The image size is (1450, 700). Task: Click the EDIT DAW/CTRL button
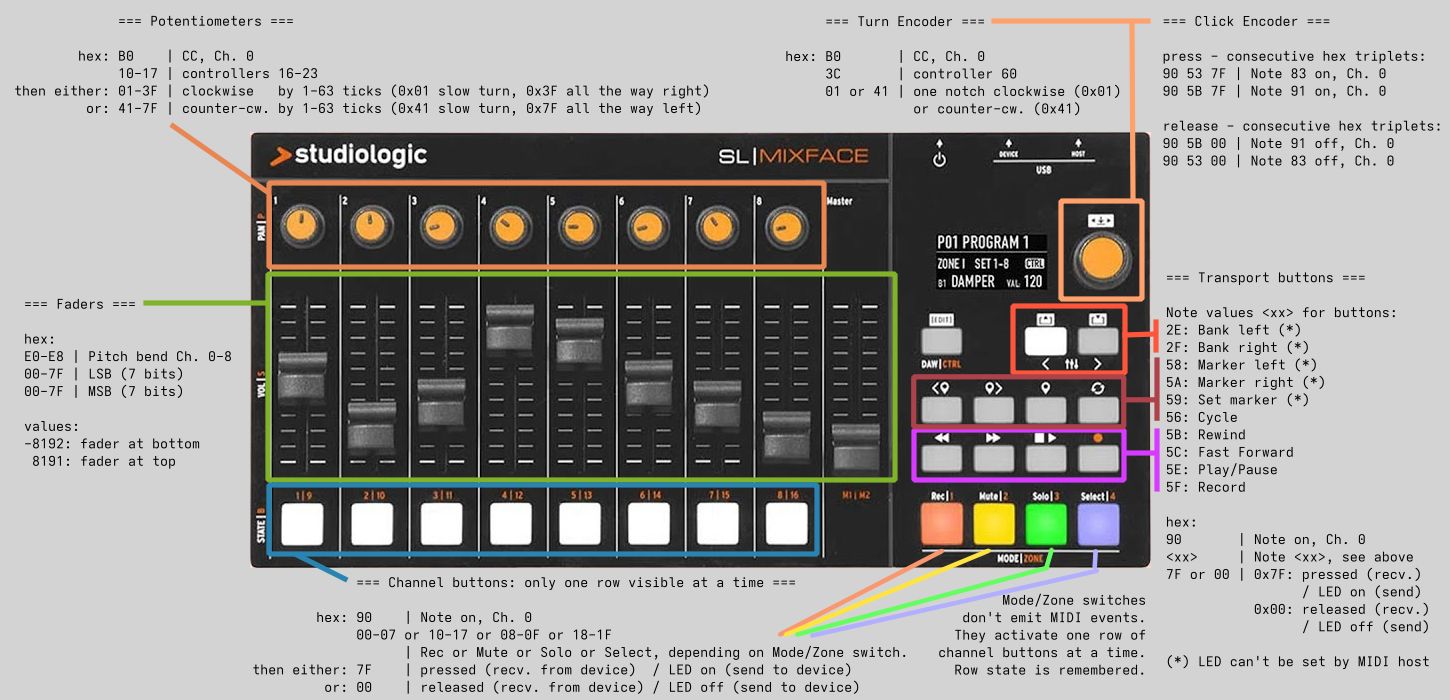939,339
